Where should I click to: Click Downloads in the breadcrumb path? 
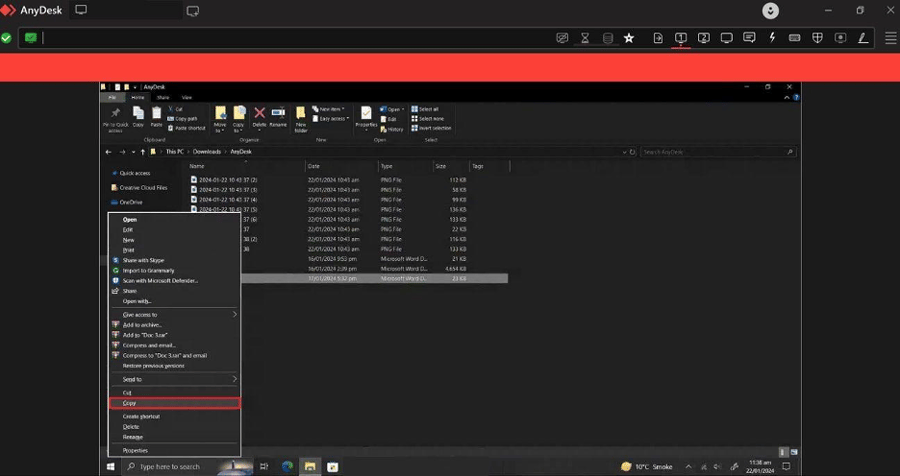[x=207, y=152]
